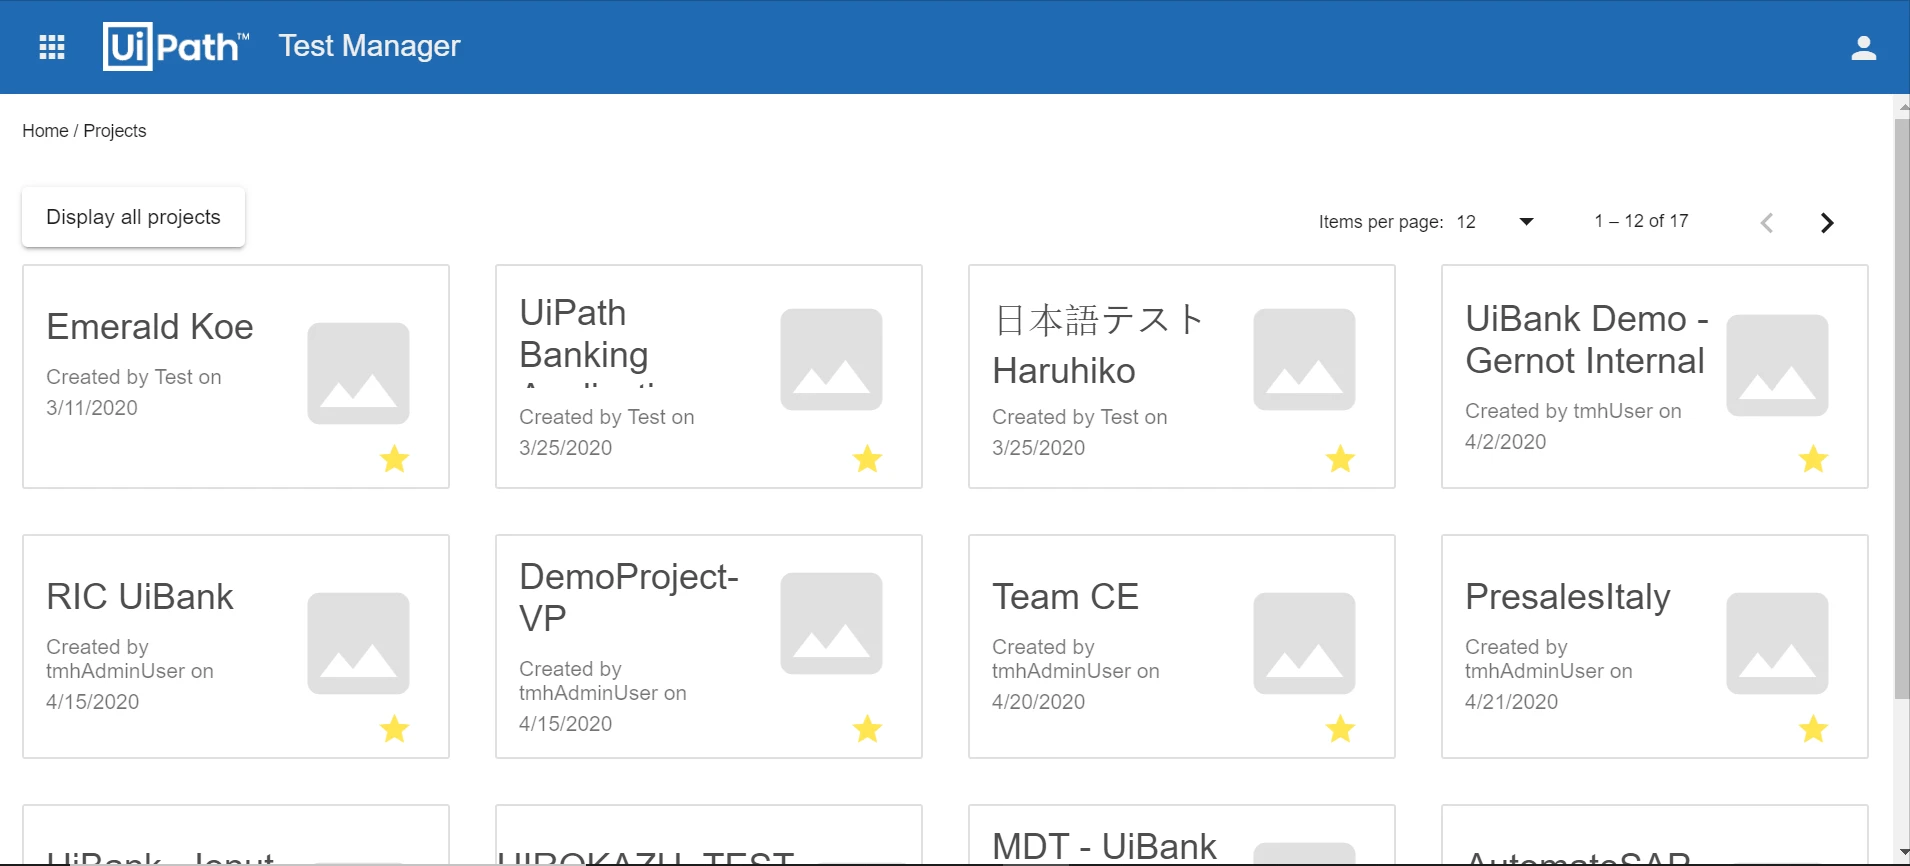This screenshot has height=866, width=1910.
Task: Open the Emerald Koe project title
Action: [150, 327]
